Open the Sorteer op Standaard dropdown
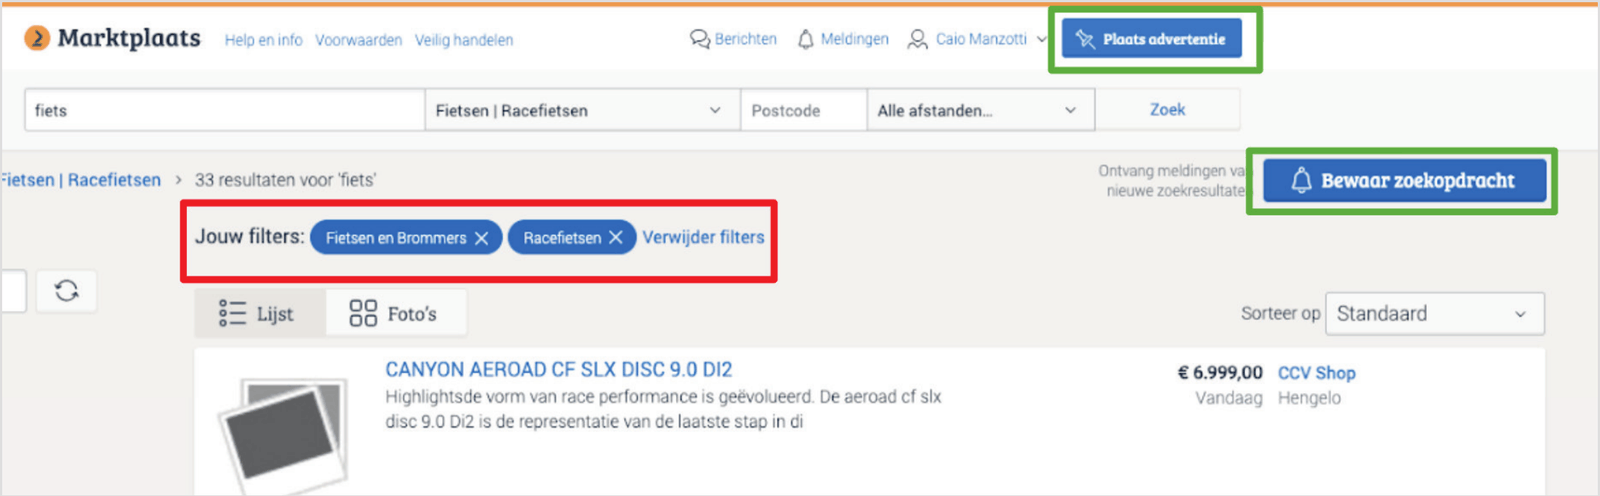The image size is (1600, 496). pos(1434,314)
